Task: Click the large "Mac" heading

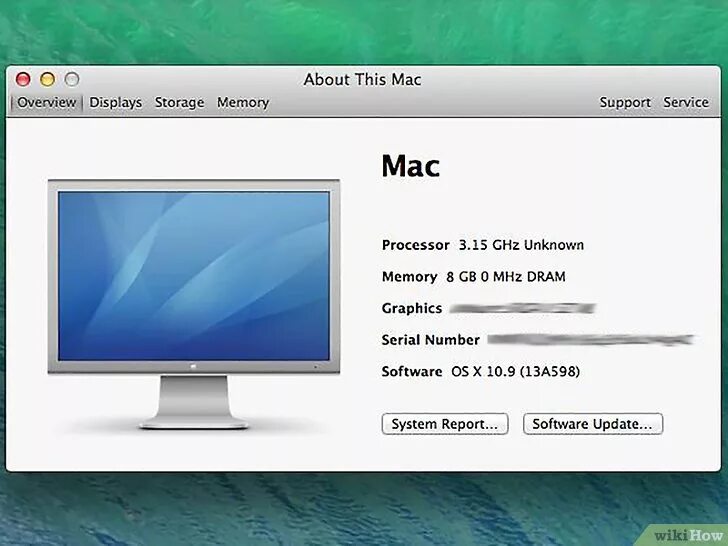Action: click(x=410, y=166)
